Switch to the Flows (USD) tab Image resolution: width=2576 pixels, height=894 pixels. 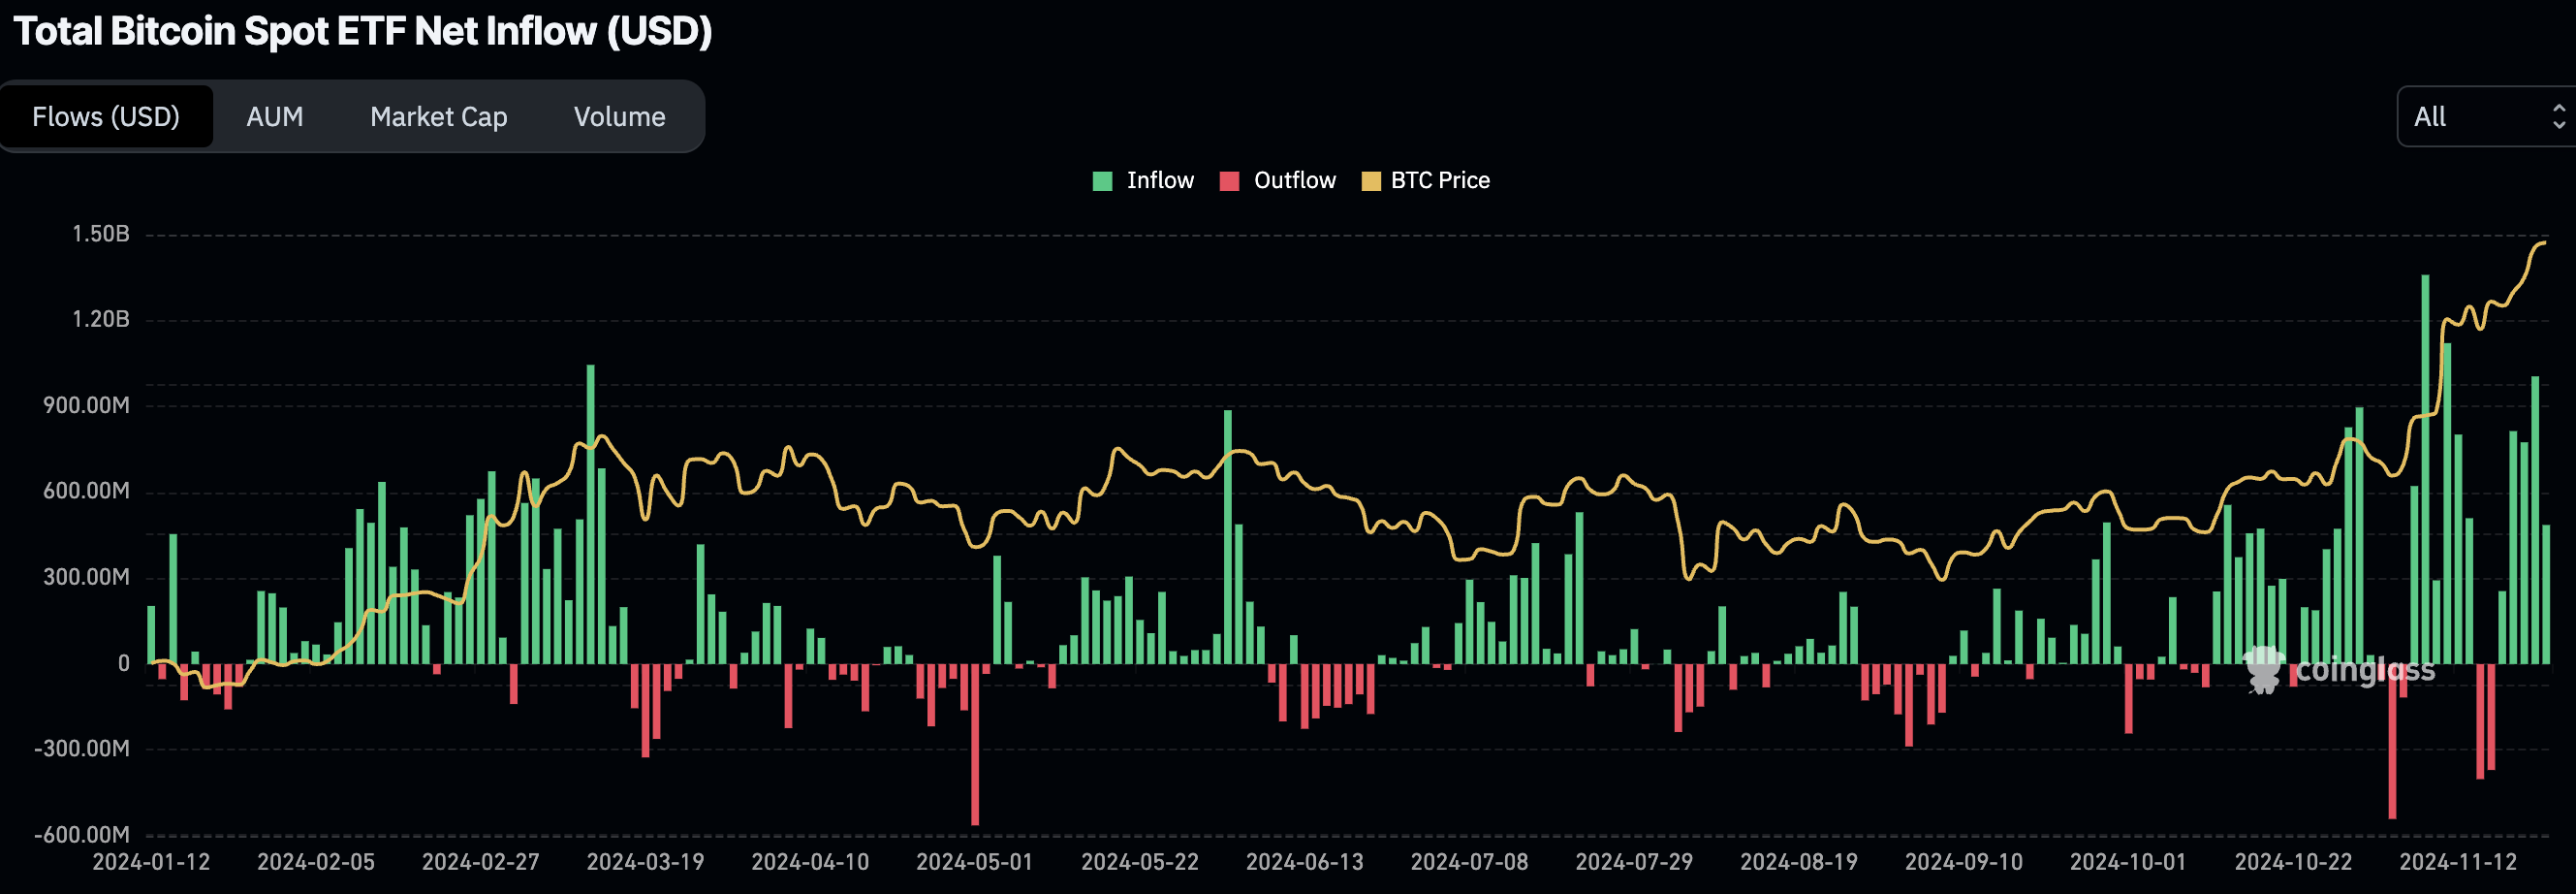[106, 117]
